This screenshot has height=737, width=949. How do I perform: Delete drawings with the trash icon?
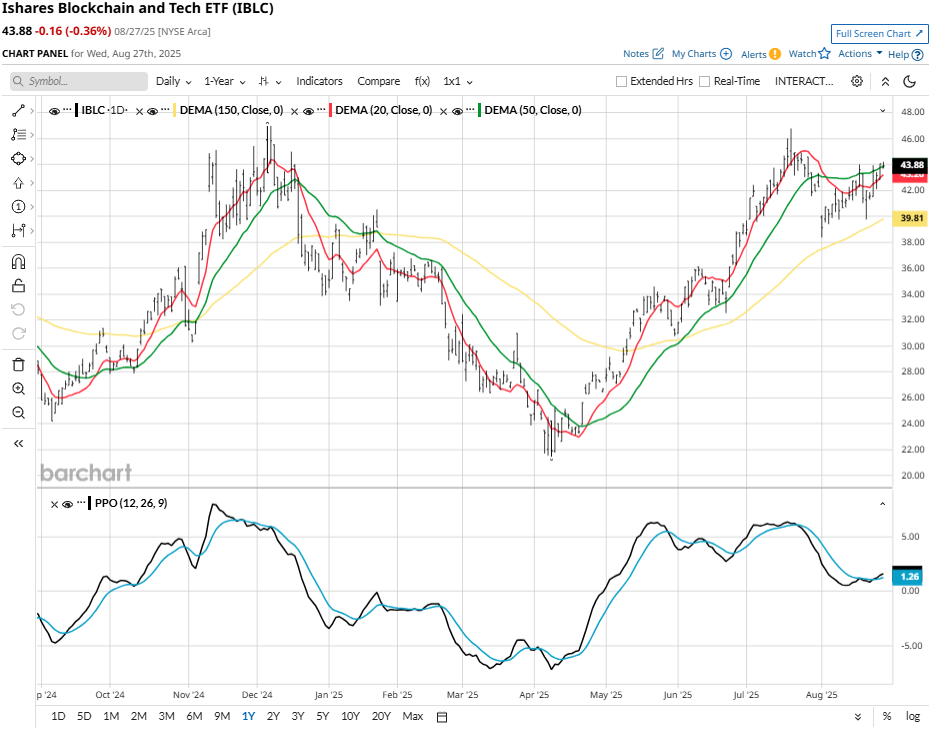coord(18,364)
